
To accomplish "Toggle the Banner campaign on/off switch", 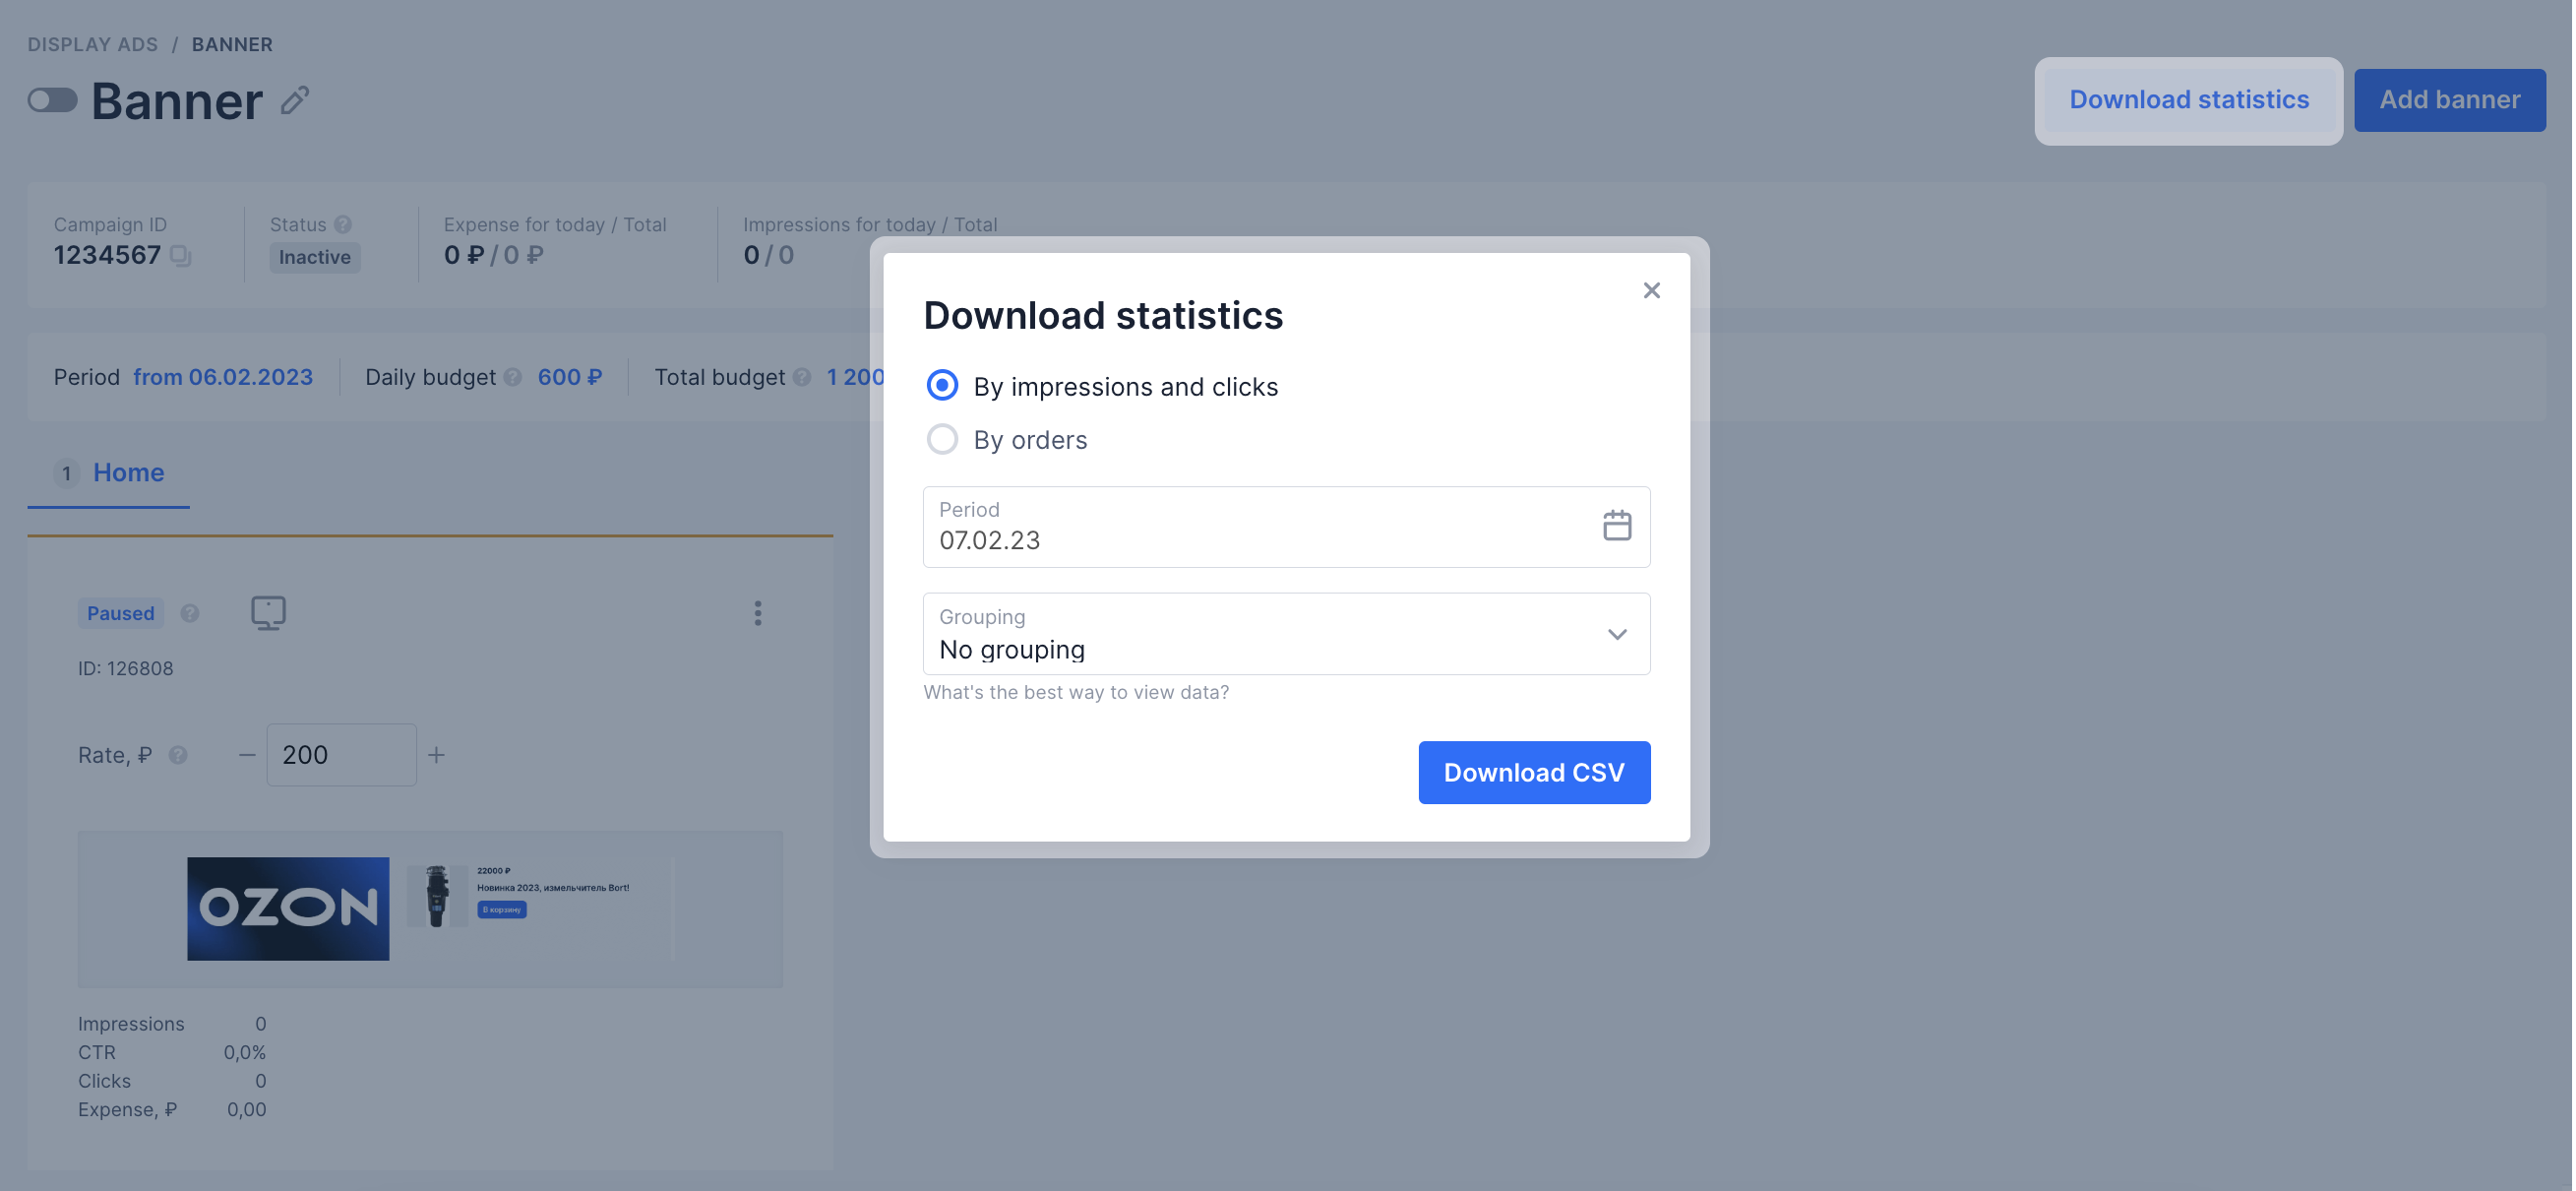I will click(52, 100).
